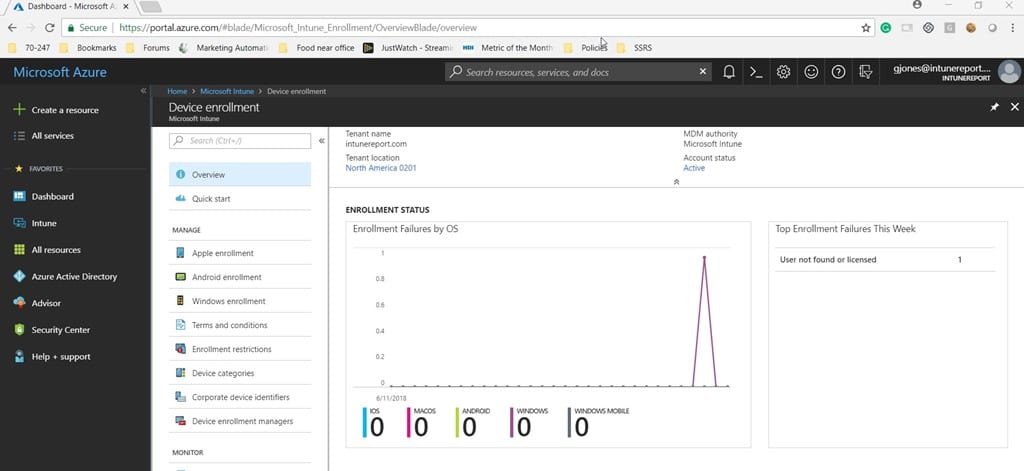This screenshot has width=1024, height=471.
Task: Click the Terms and conditions icon
Action: click(x=180, y=325)
